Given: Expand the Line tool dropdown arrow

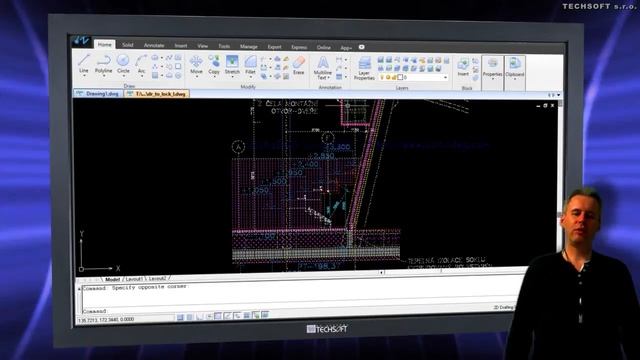Looking at the screenshot, I should tap(84, 76).
